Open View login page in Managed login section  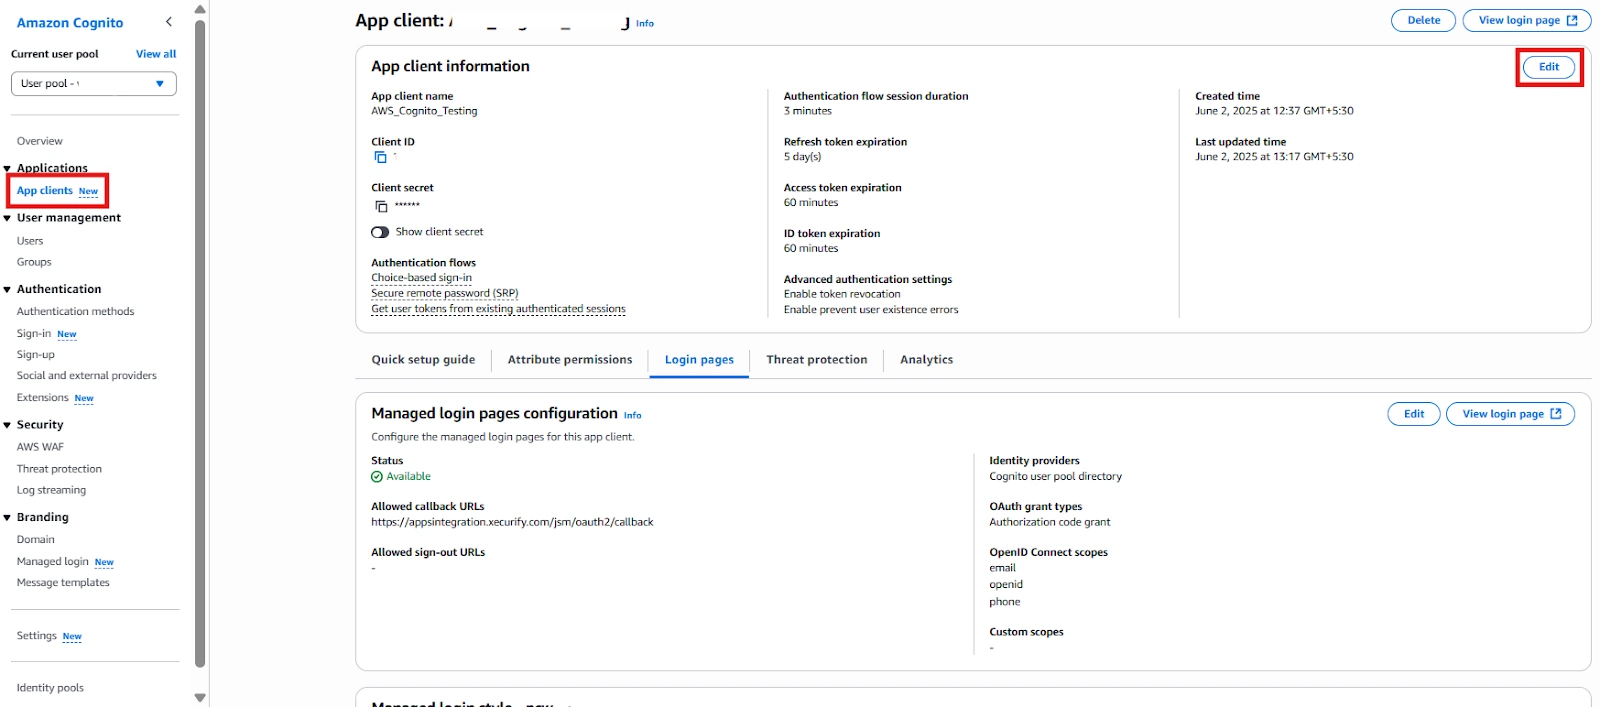[1511, 414]
